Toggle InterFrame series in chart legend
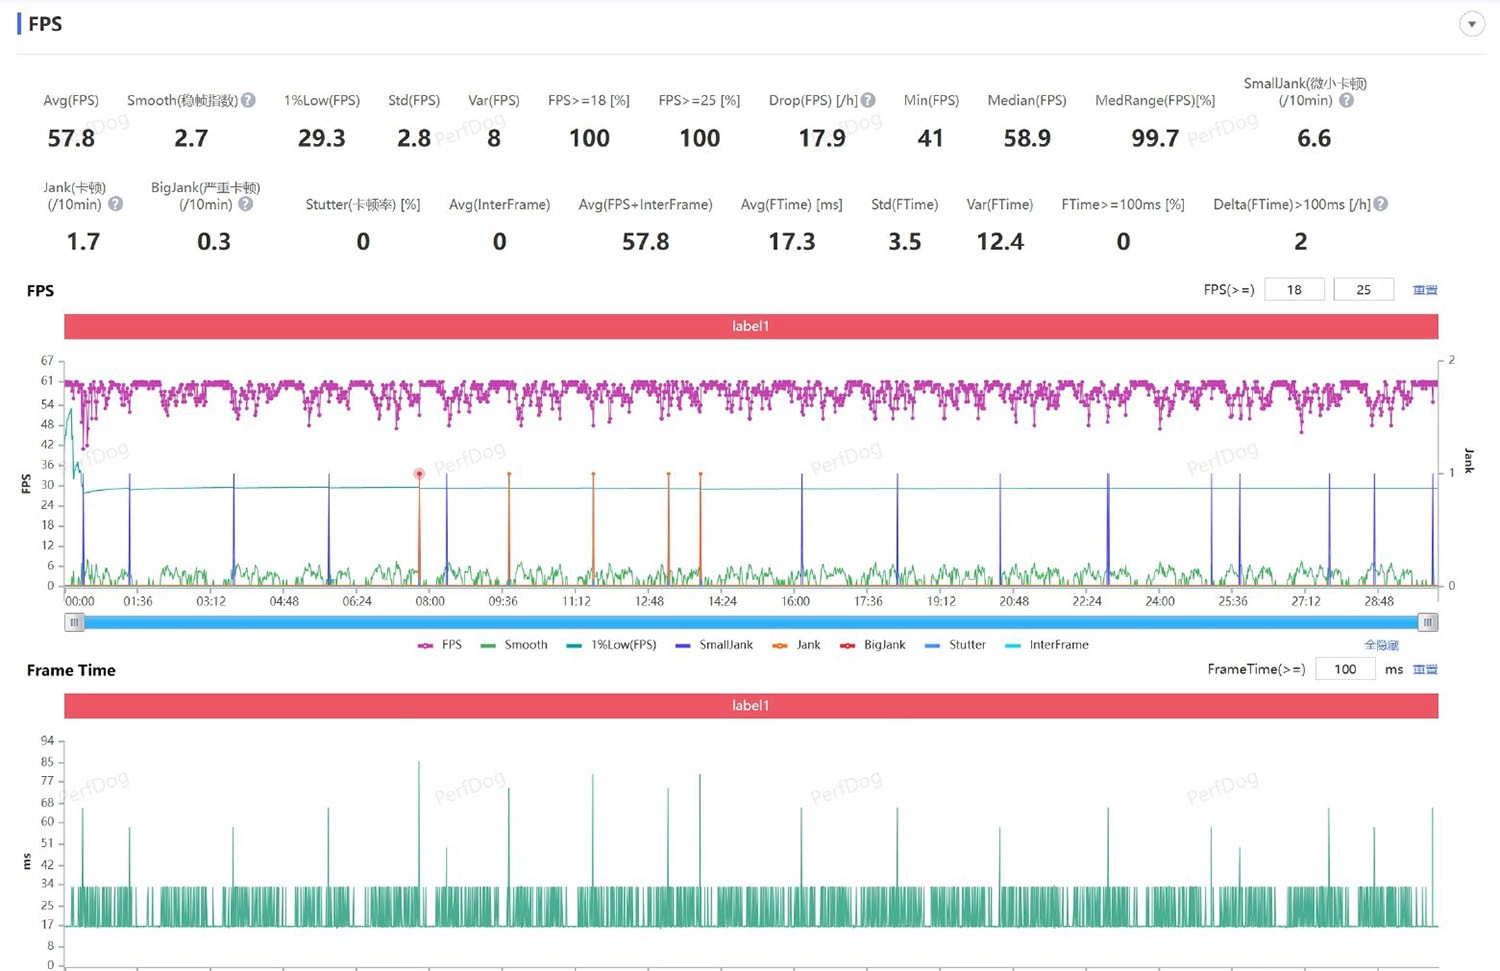 pyautogui.click(x=1046, y=645)
